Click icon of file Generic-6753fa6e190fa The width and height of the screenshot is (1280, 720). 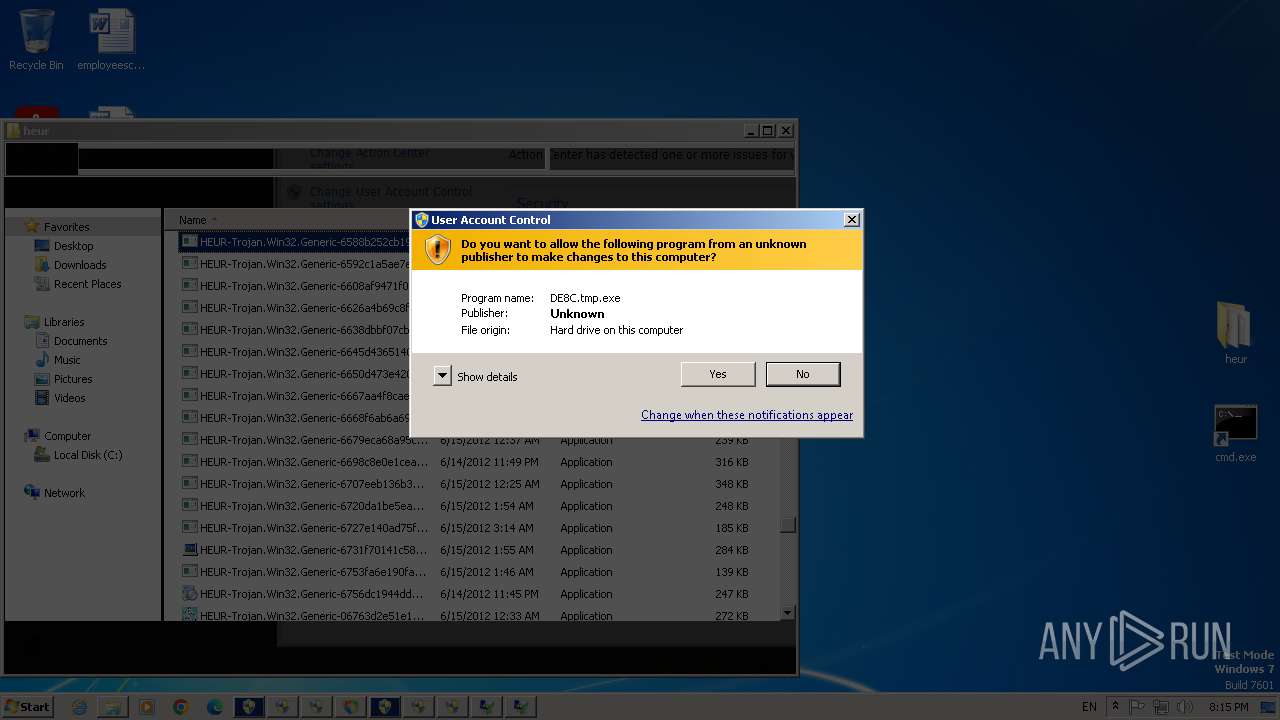point(190,572)
